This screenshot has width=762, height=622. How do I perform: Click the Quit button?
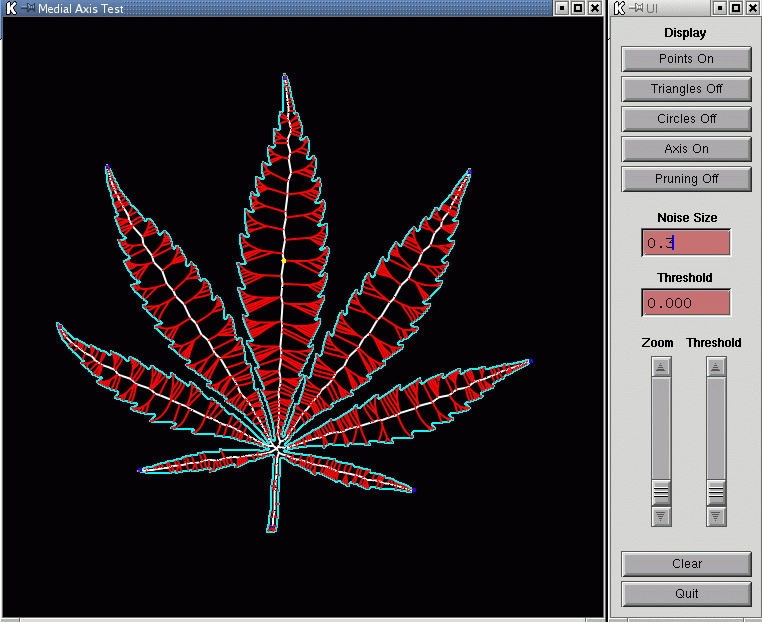686,594
